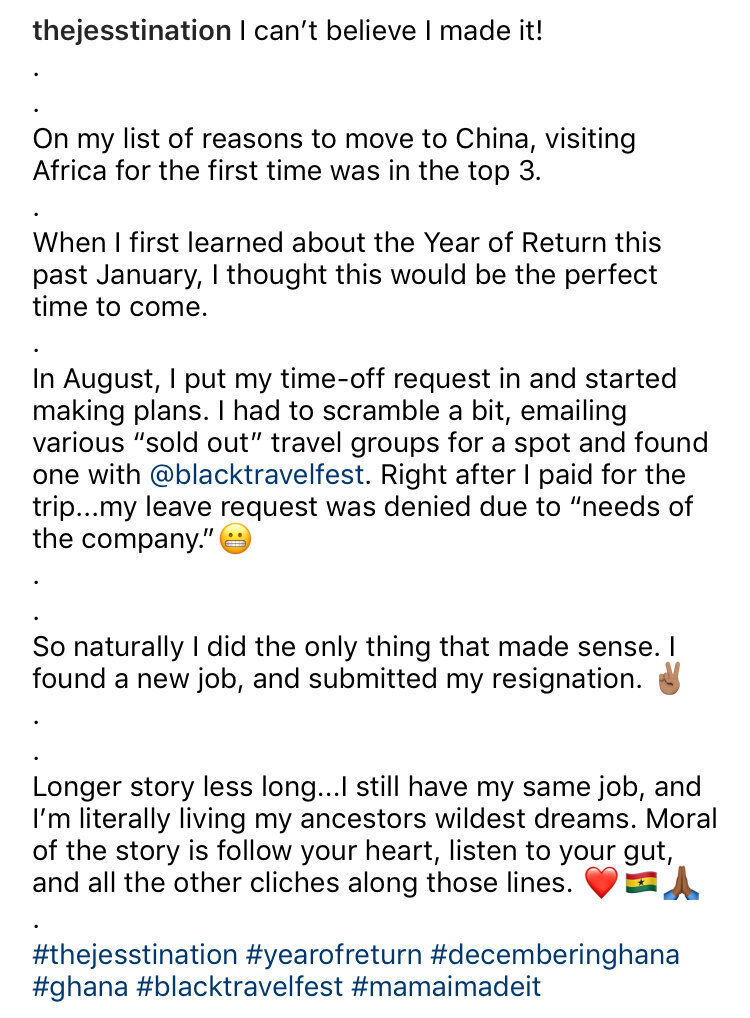Click the paragraph mentioning Year of Return
Screen dimensions: 750x1018
coord(347,275)
